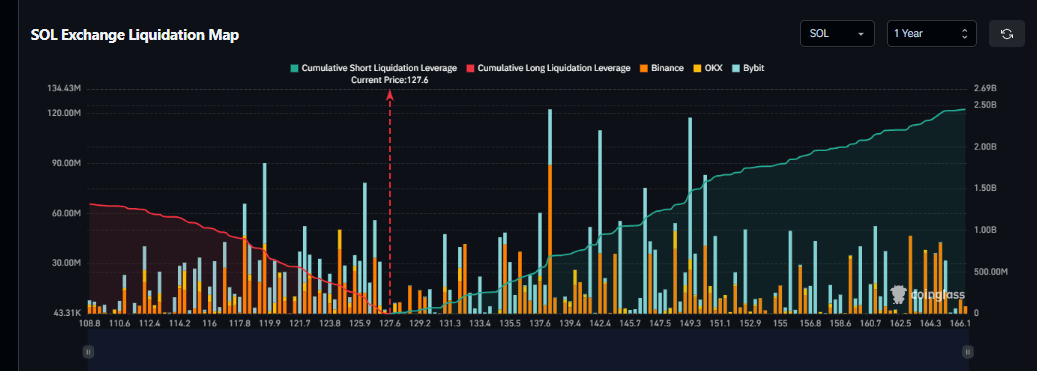Click the 135.5 price axis label
The height and width of the screenshot is (371, 1037).
(510, 323)
